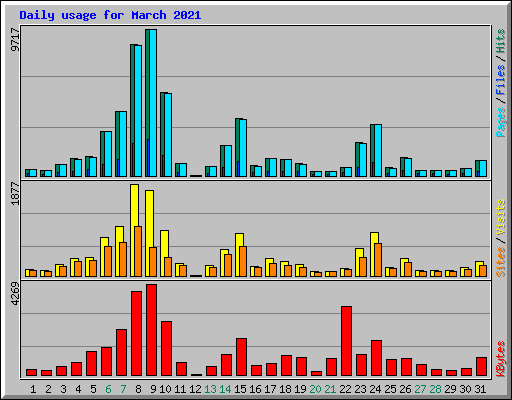The image size is (512, 400).
Task: Click the orange Sites bar for day 8
Action: [138, 251]
